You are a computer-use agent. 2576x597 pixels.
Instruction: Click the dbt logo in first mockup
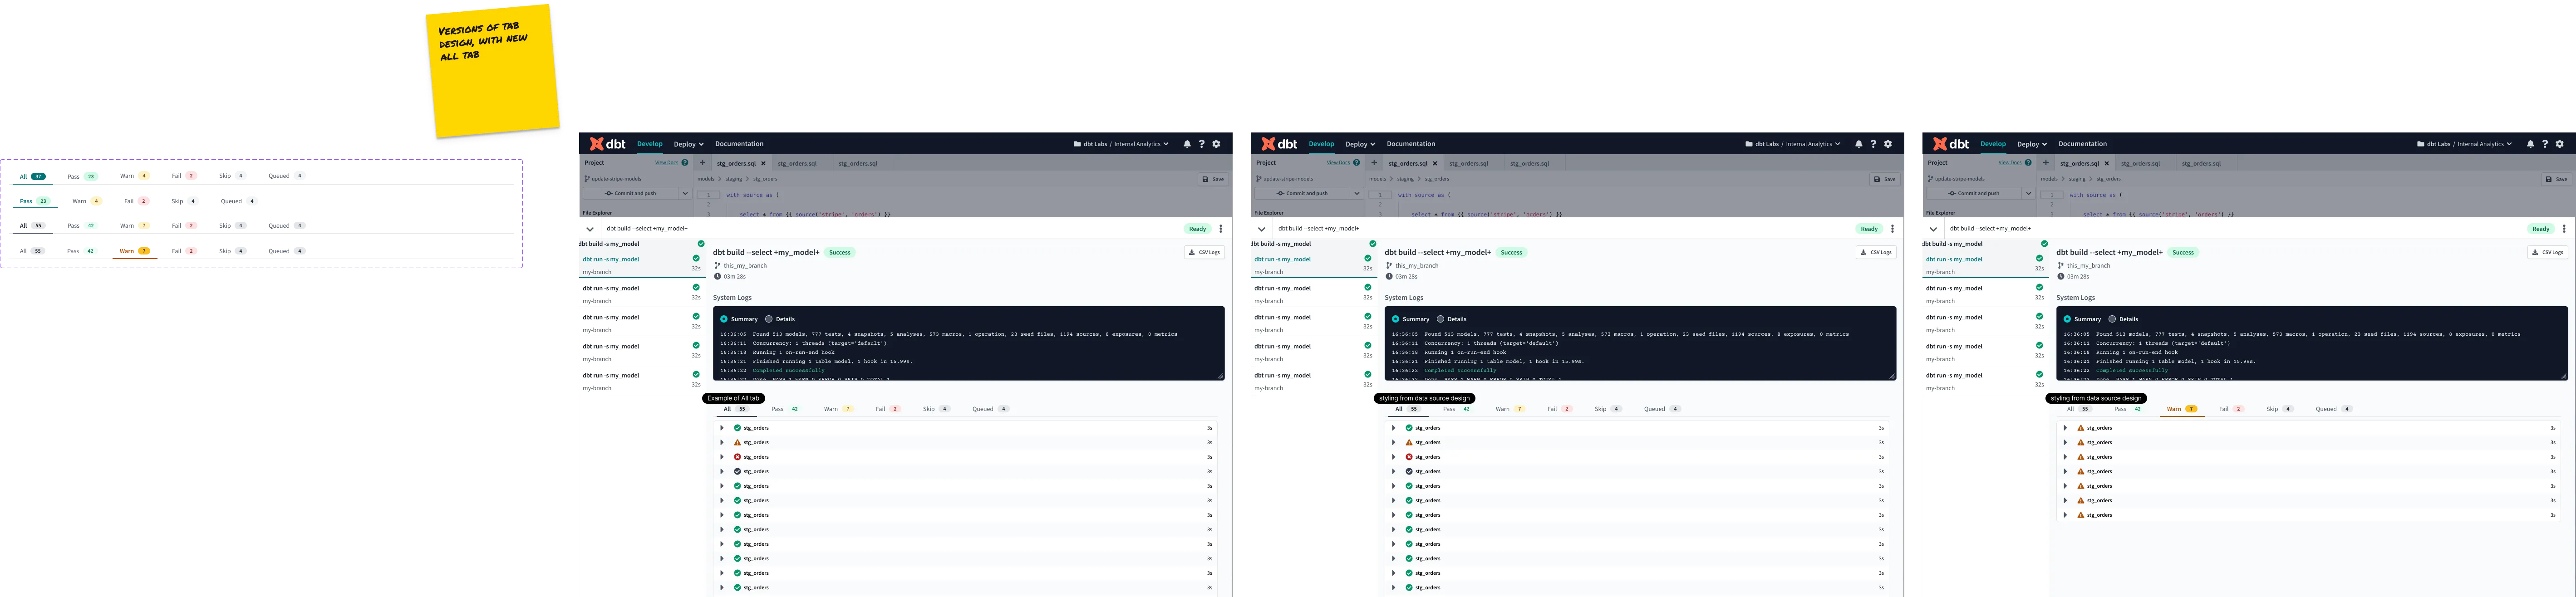click(x=608, y=144)
